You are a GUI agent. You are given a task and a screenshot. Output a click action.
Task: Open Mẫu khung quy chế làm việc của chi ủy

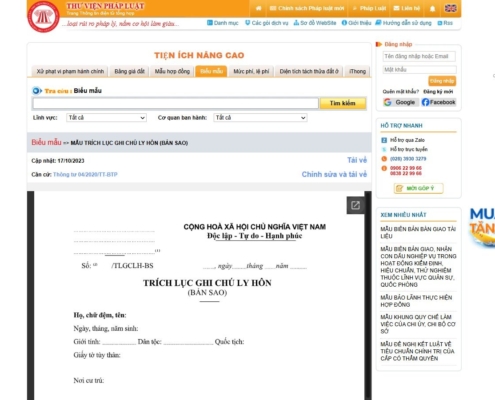pyautogui.click(x=418, y=324)
